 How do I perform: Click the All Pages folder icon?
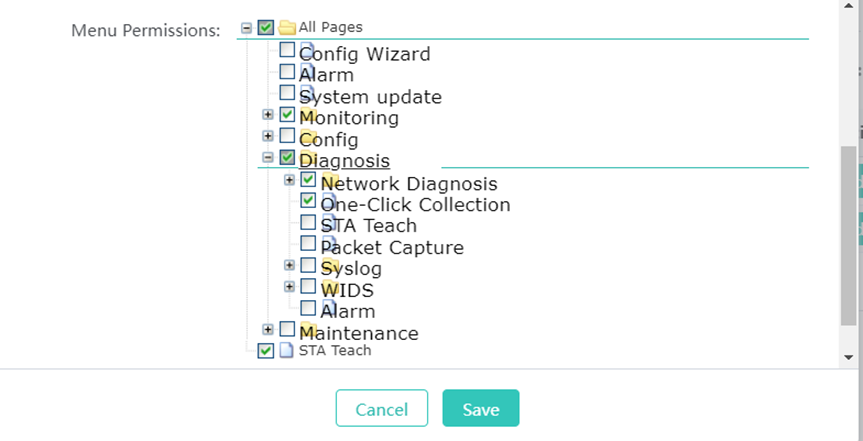coord(286,28)
